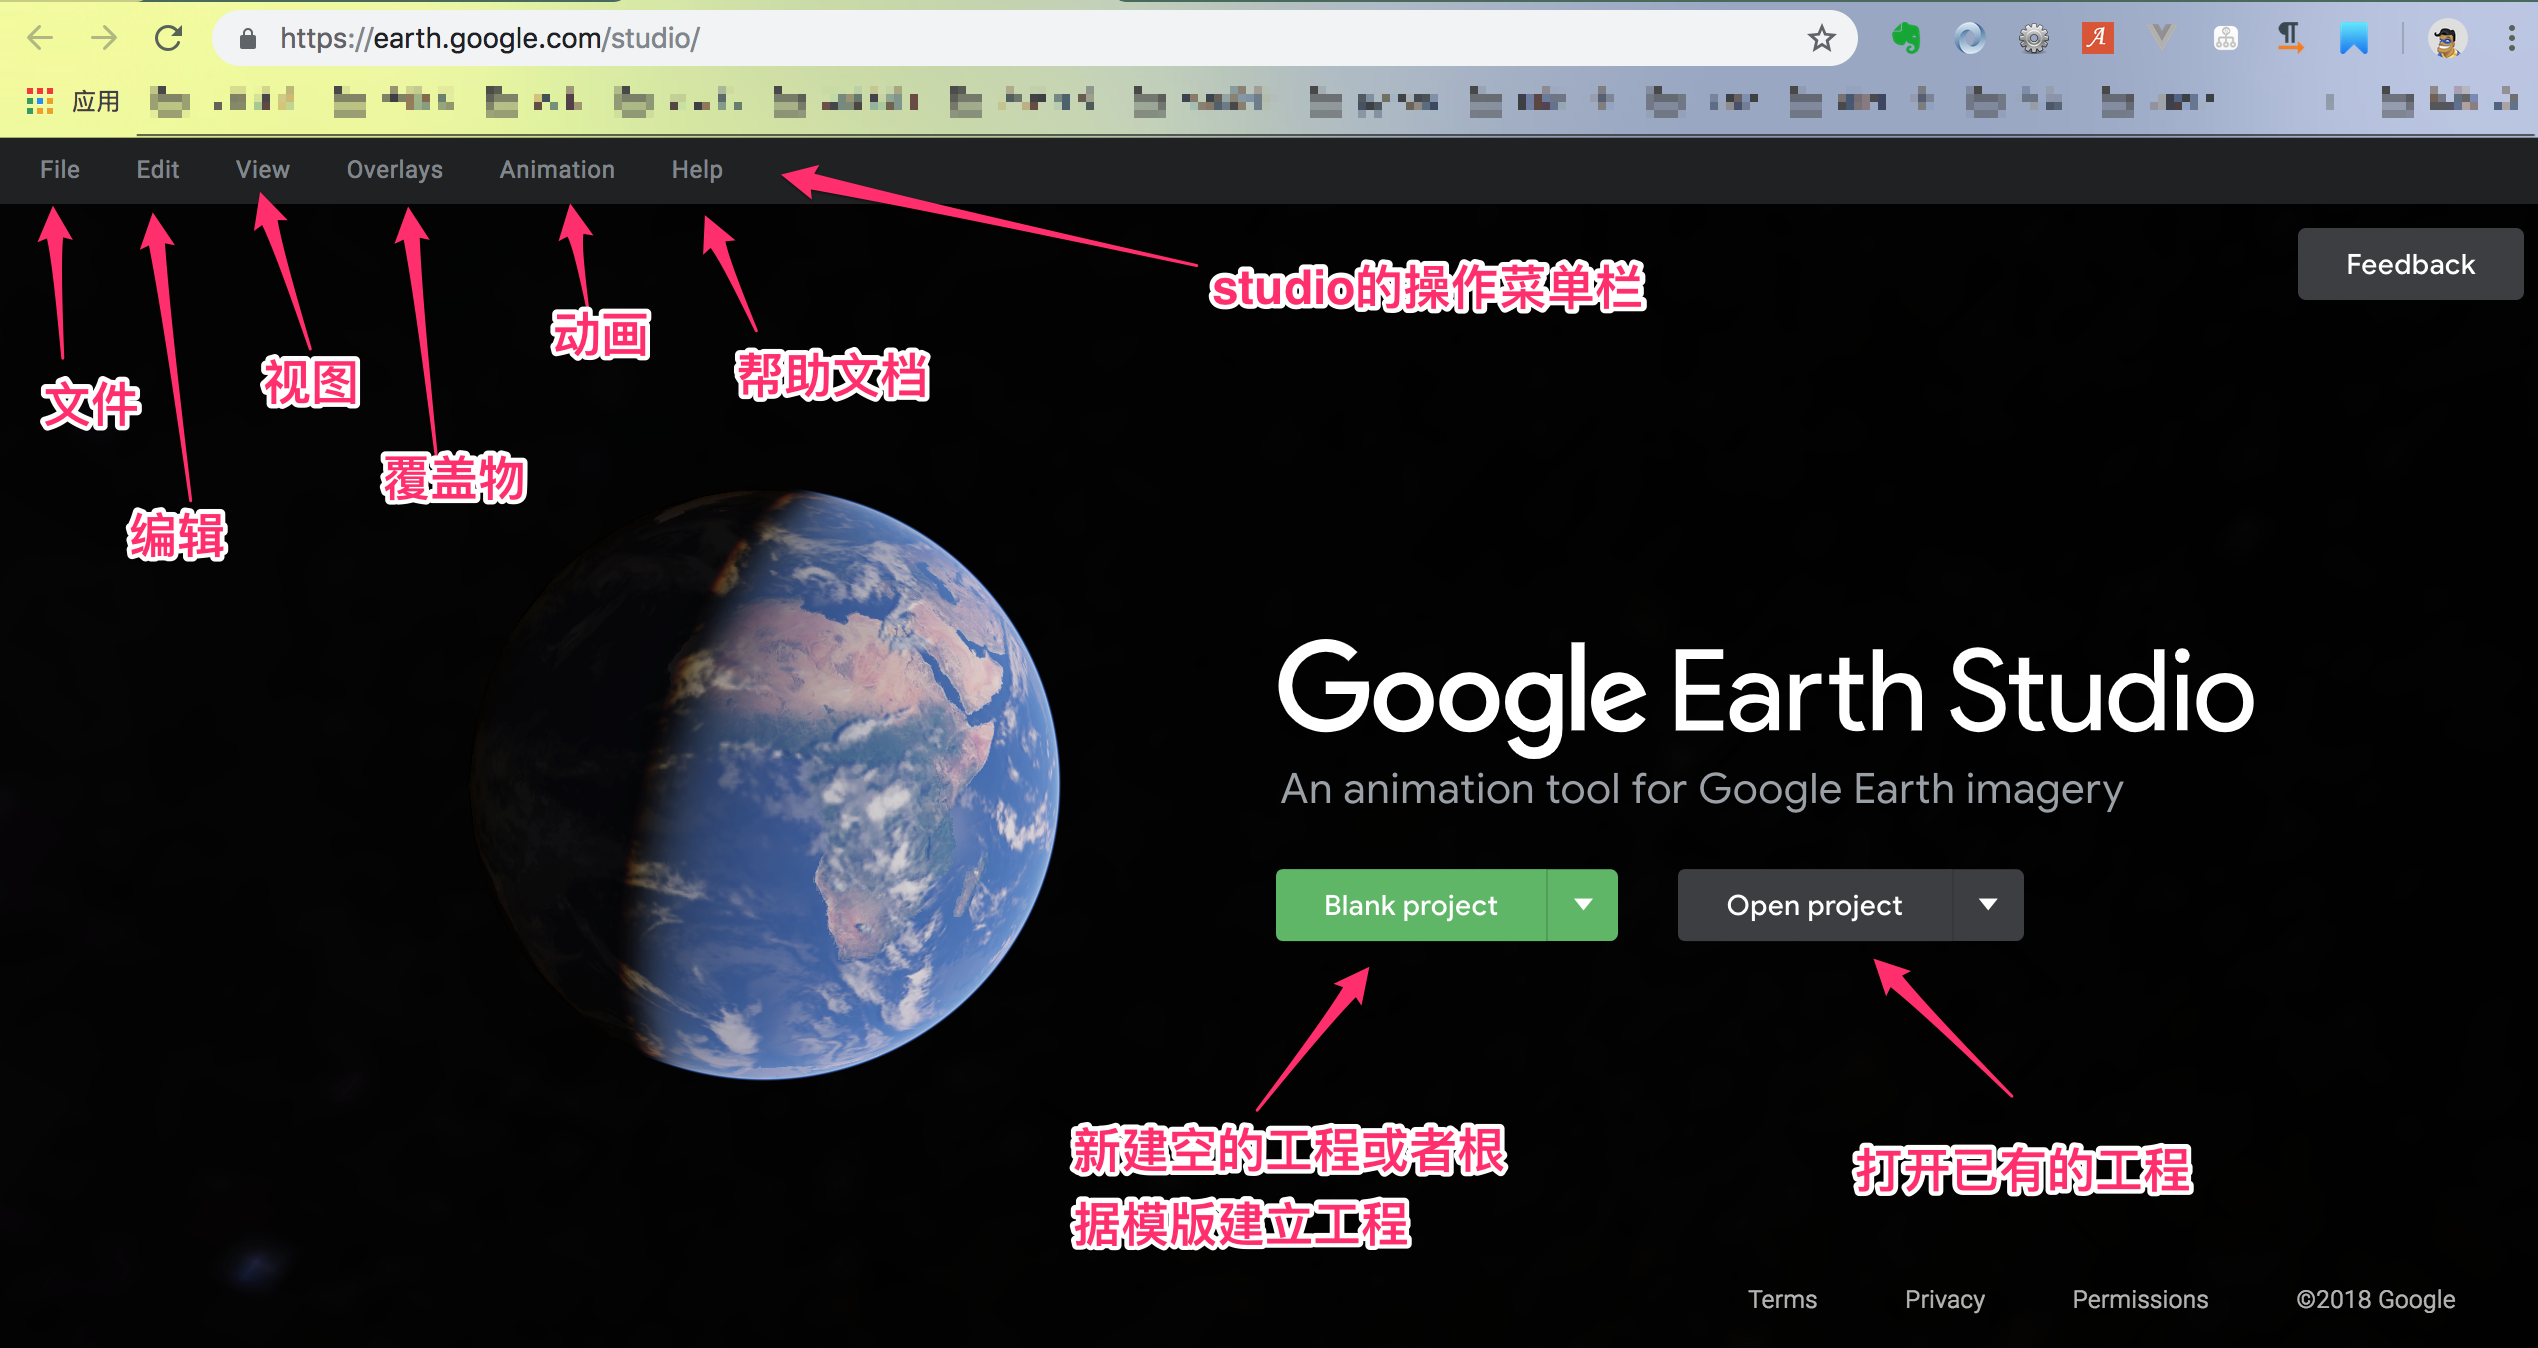Viewport: 2538px width, 1348px height.
Task: Open the Chrome profile avatar
Action: (x=2449, y=38)
